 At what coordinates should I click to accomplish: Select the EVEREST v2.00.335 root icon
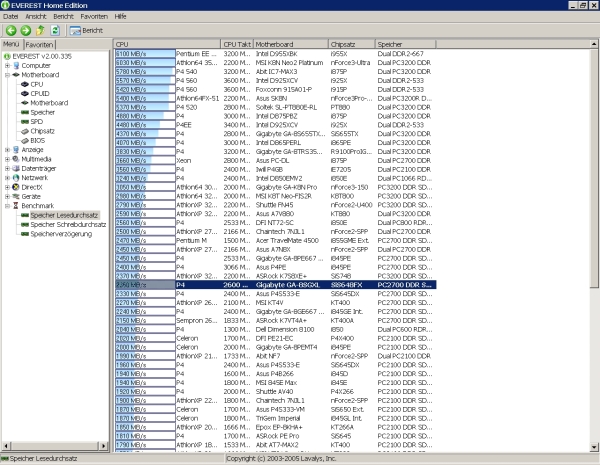click(7, 56)
